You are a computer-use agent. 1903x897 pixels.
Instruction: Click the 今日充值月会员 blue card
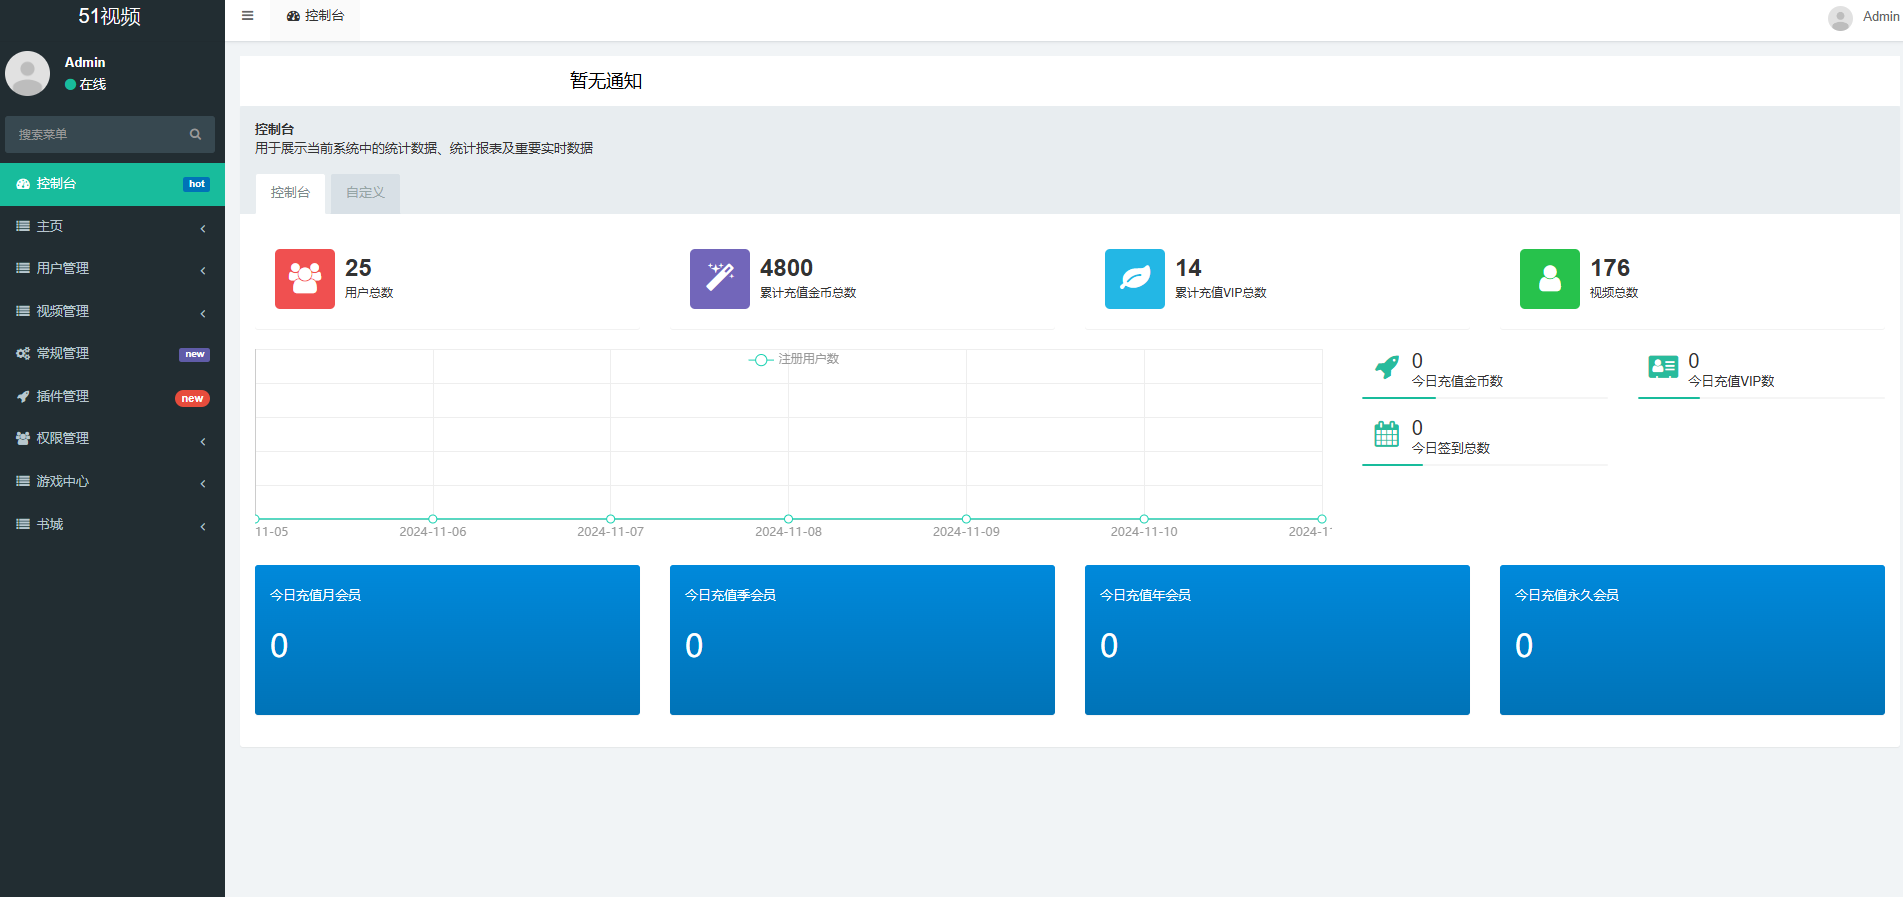(x=447, y=640)
